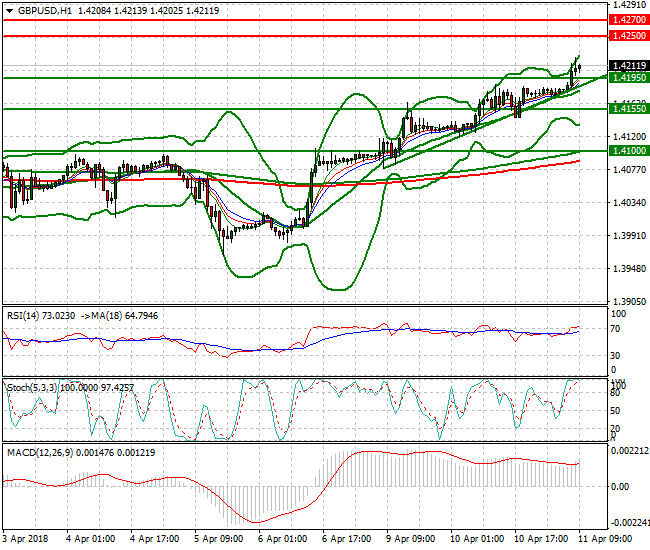Viewport: 650px width, 550px height.
Task: Click the 1.40770 price scale value
Action: (629, 170)
